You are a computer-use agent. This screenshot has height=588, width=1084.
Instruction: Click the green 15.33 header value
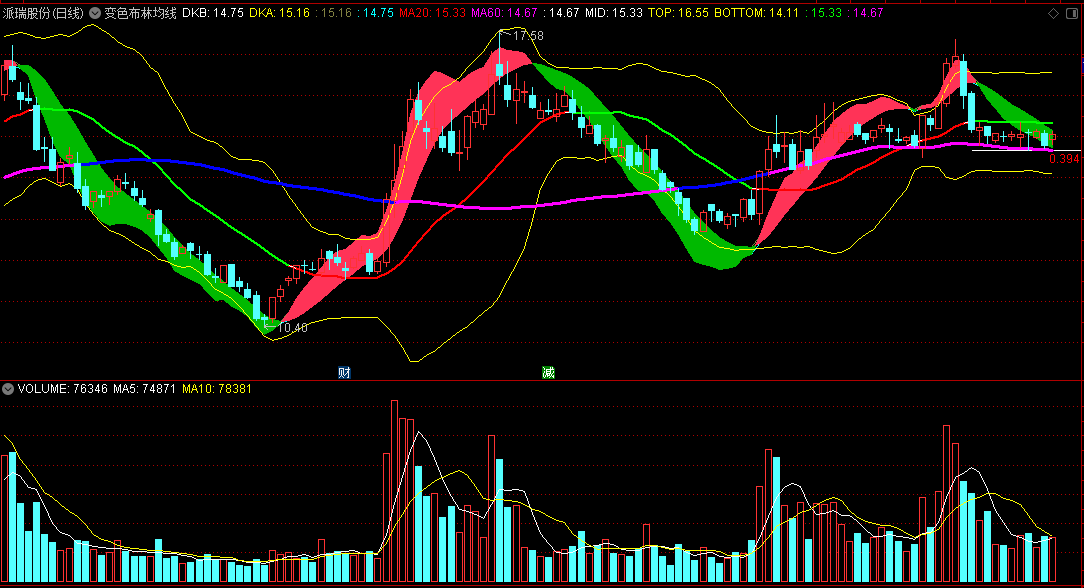(x=826, y=13)
